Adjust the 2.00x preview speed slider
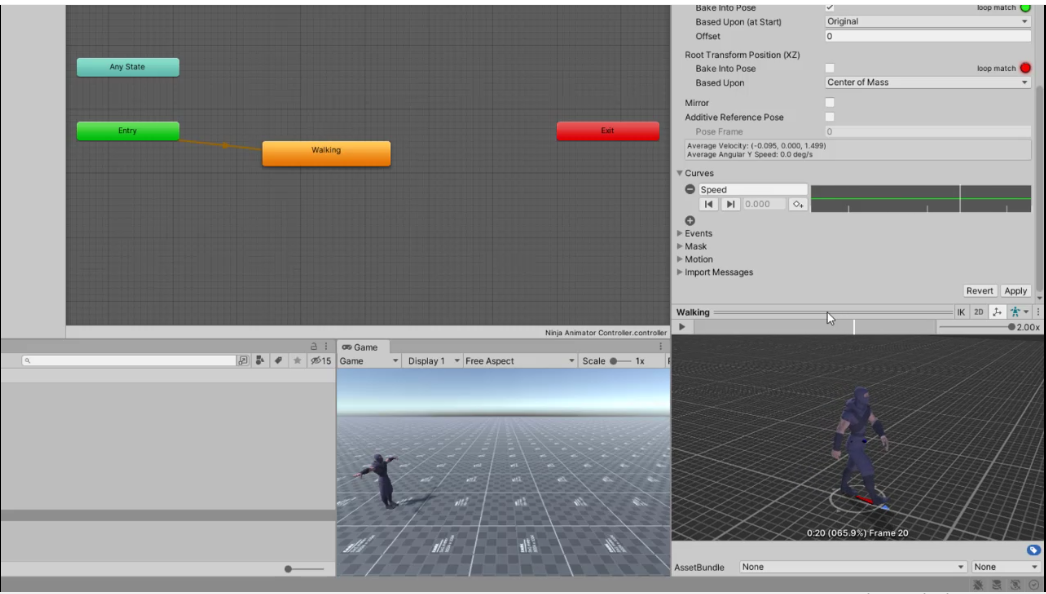This screenshot has height=594, width=1046. point(1010,325)
